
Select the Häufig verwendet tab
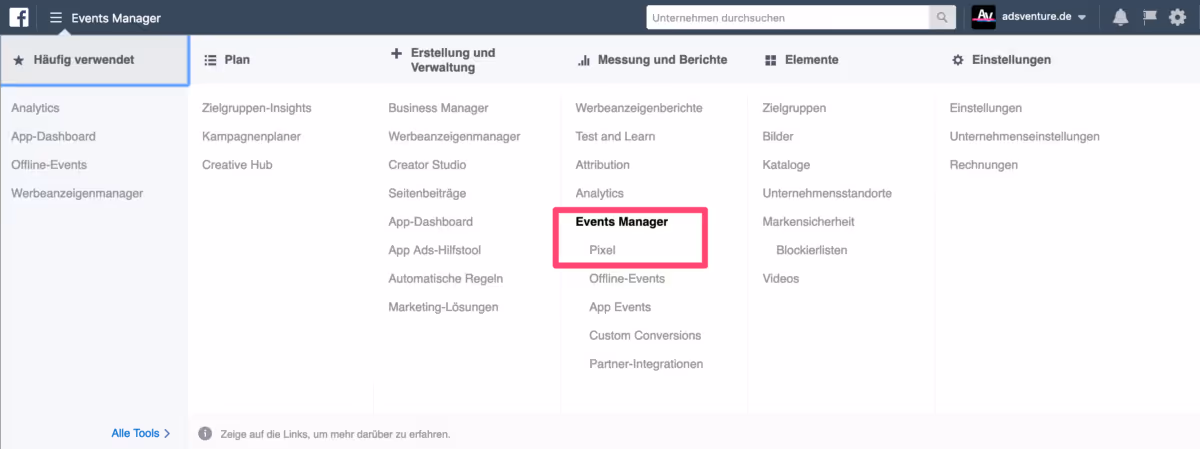click(x=94, y=60)
